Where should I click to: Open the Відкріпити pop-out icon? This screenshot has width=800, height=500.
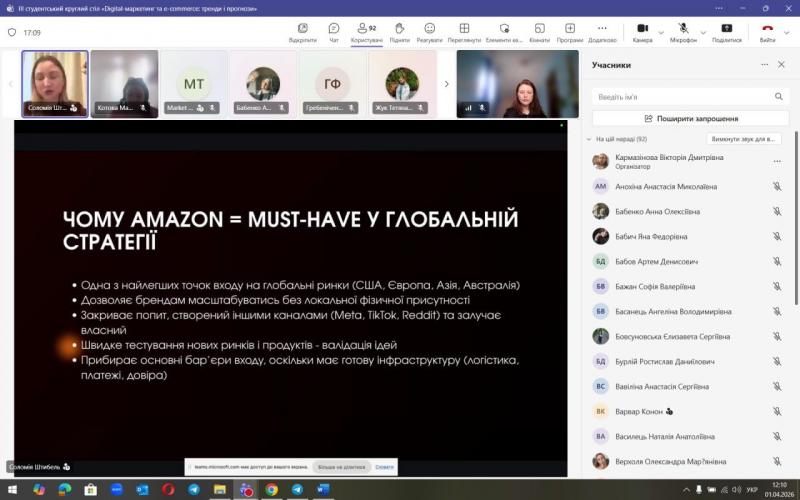coord(302,32)
